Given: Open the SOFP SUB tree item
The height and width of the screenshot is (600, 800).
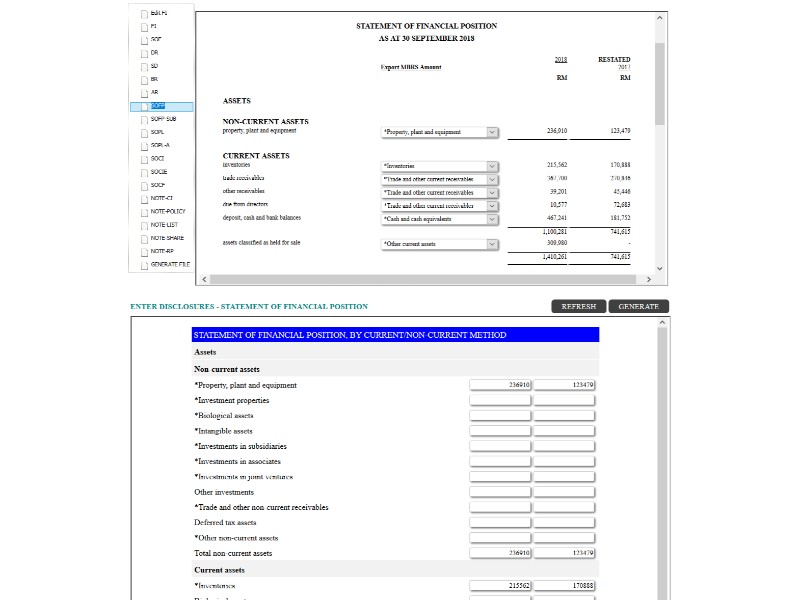Looking at the screenshot, I should [x=163, y=119].
